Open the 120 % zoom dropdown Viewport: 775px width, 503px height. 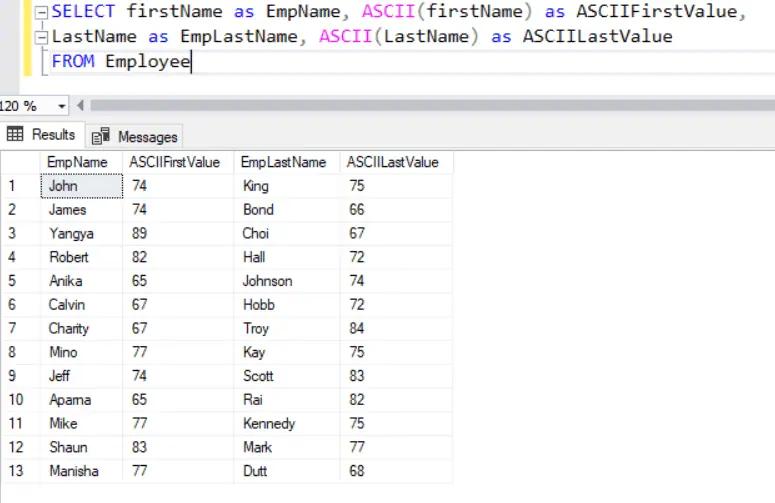(x=62, y=105)
